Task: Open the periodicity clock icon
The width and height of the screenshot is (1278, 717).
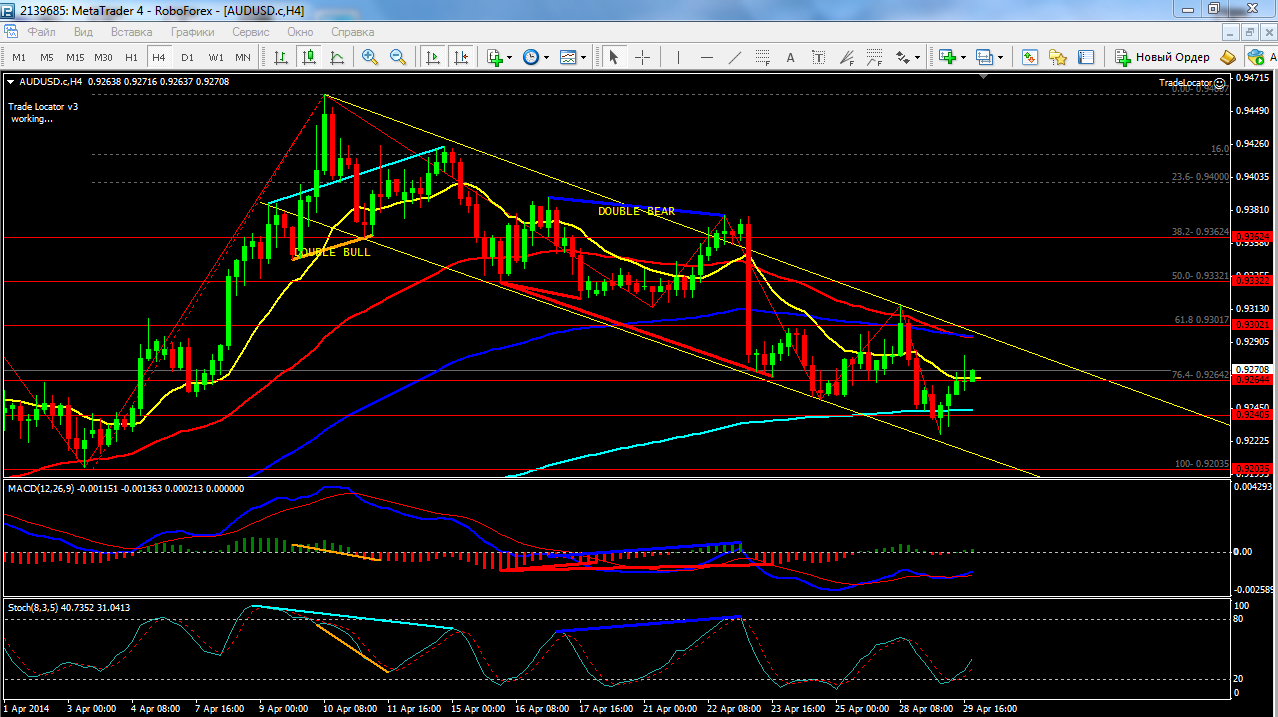Action: click(x=530, y=57)
